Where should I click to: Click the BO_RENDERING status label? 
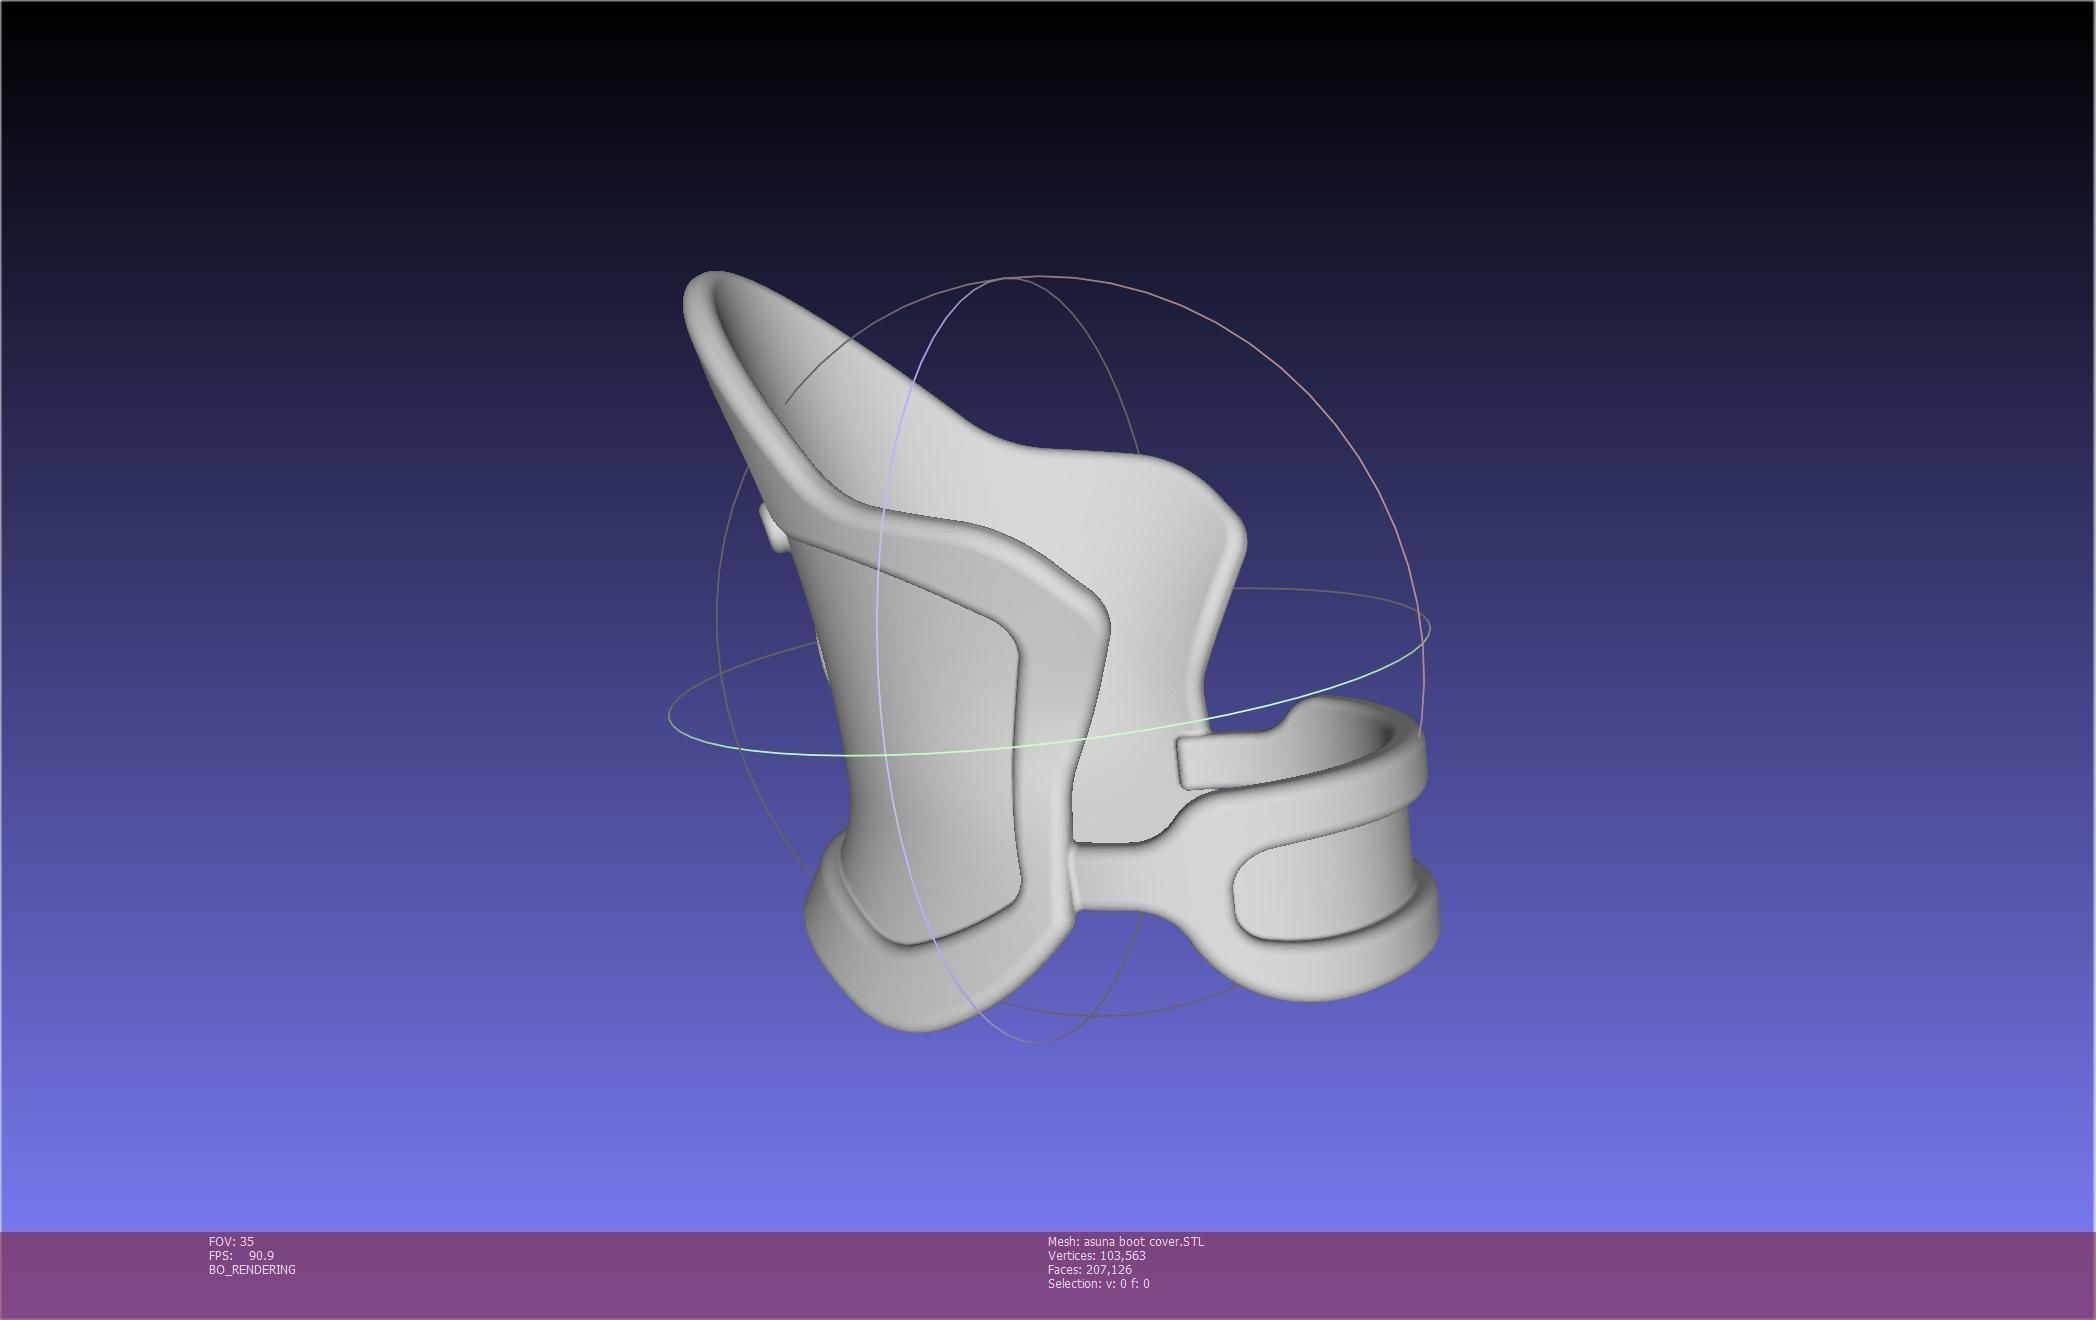click(x=252, y=1269)
